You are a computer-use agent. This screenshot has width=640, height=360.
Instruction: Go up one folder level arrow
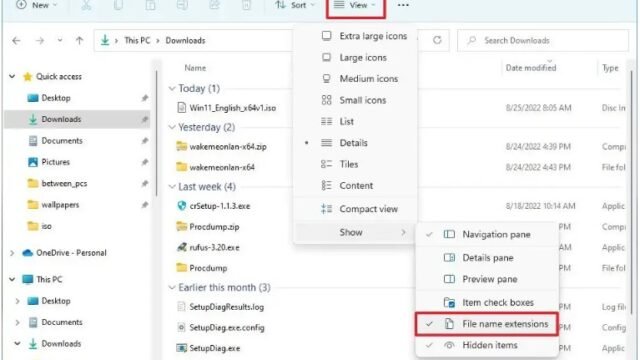[x=79, y=40]
